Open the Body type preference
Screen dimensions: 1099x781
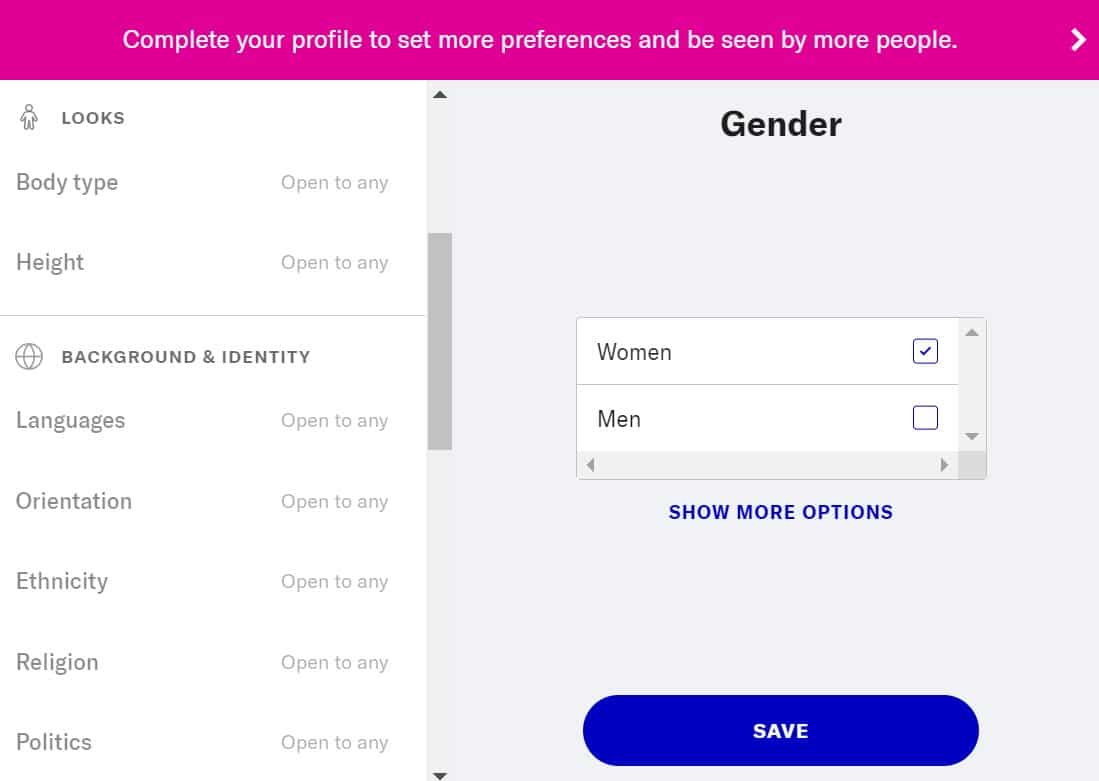pos(202,182)
